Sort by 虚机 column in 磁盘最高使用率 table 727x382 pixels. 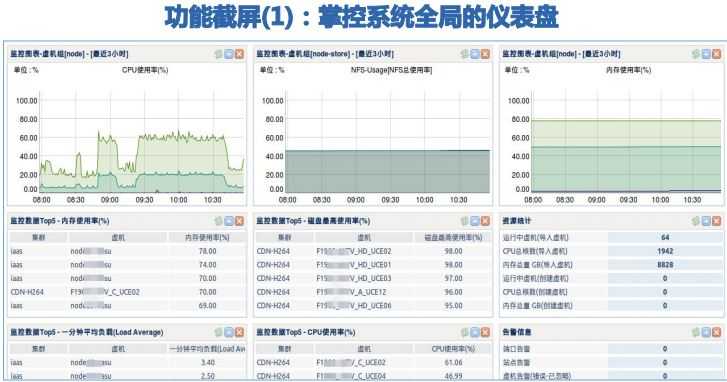tap(364, 237)
